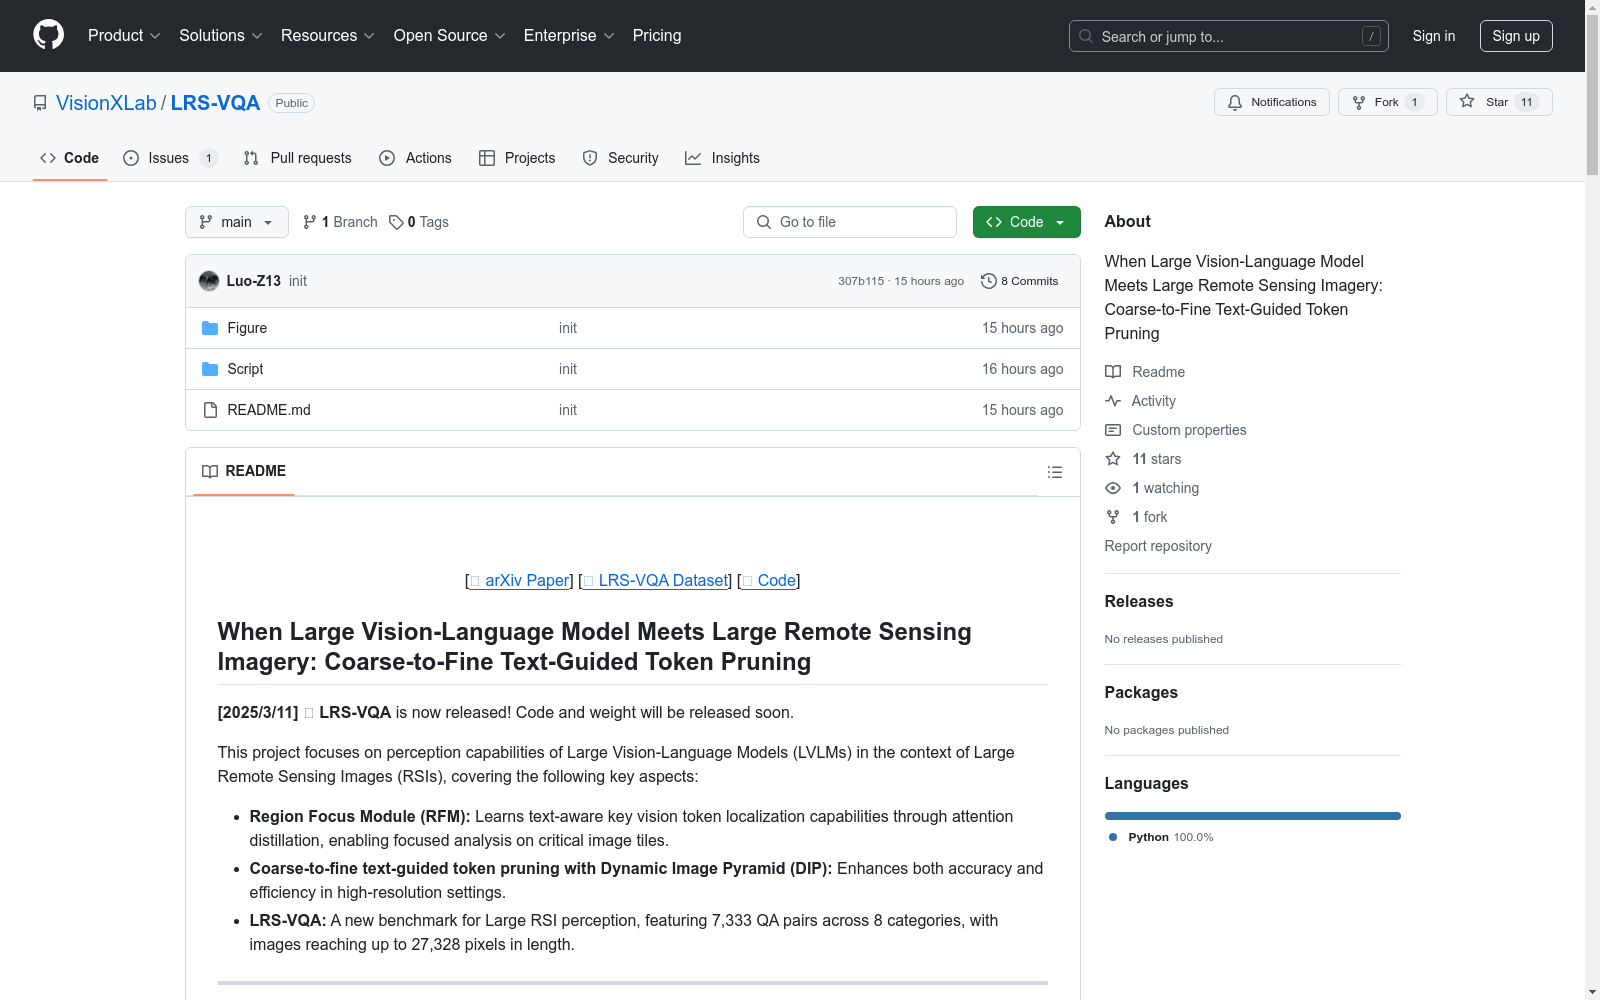This screenshot has width=1600, height=1000.
Task: Open commit hash 307b115
Action: (861, 281)
